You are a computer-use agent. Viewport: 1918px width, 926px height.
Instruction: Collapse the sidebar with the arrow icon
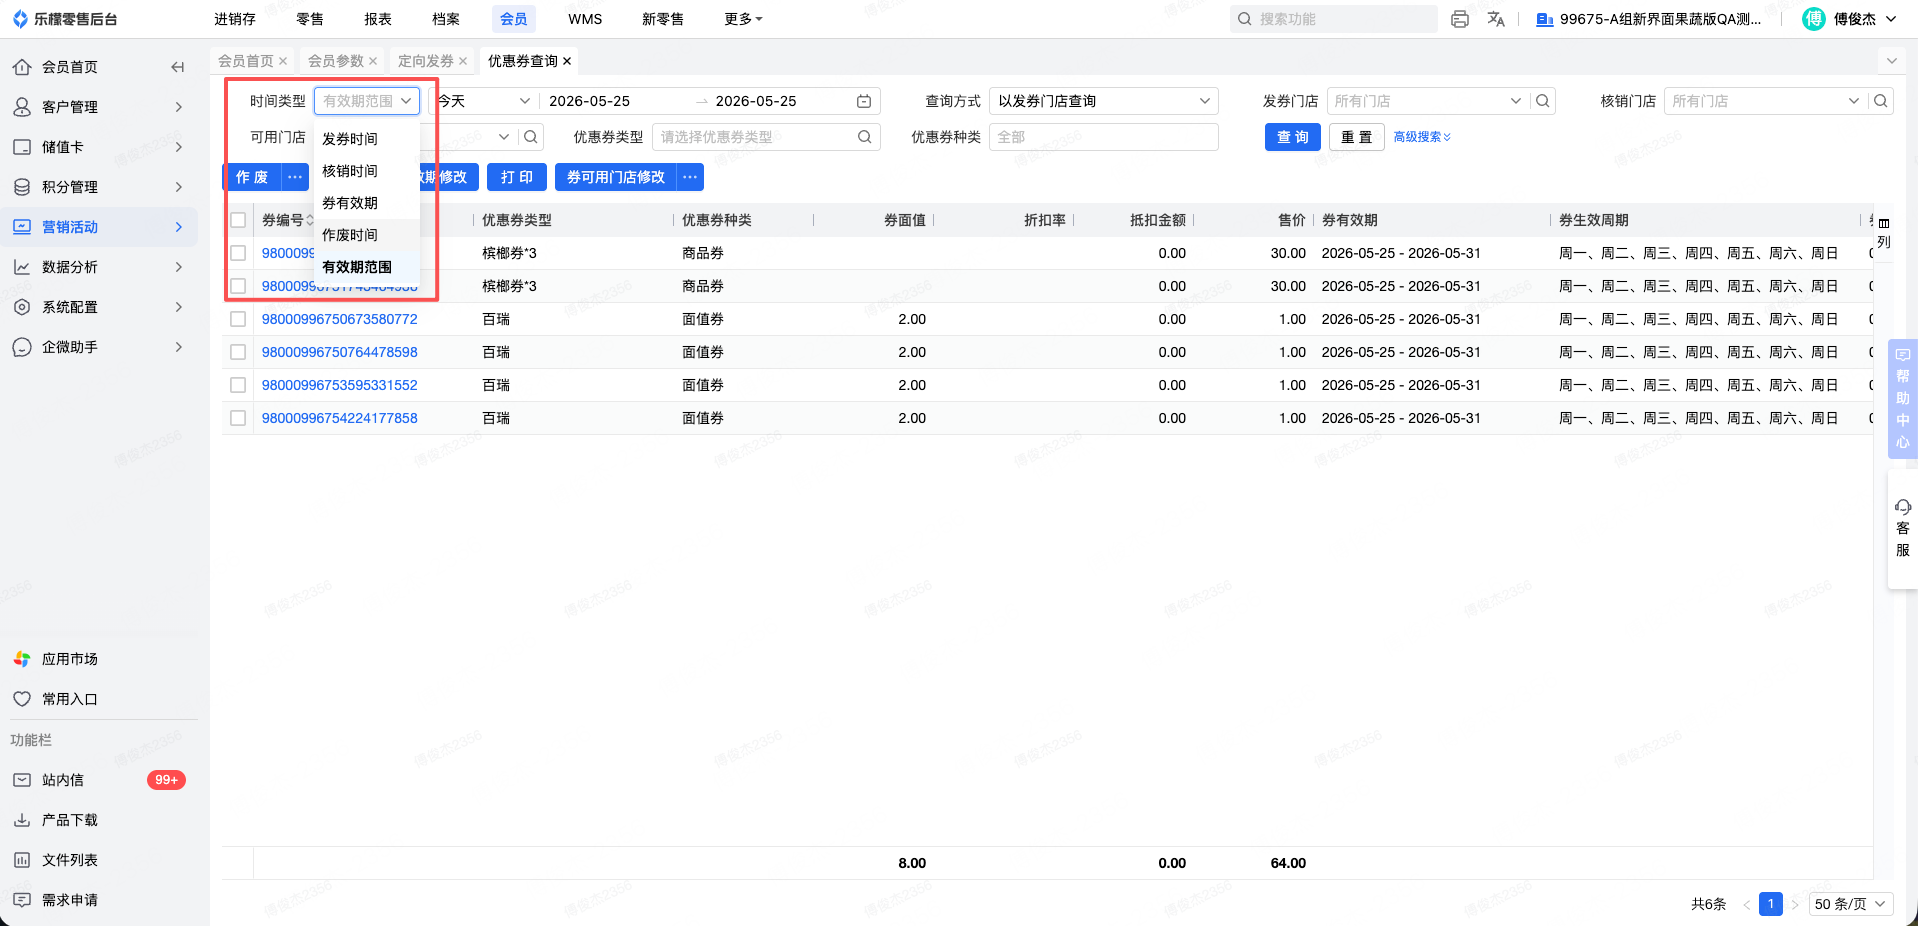click(178, 67)
